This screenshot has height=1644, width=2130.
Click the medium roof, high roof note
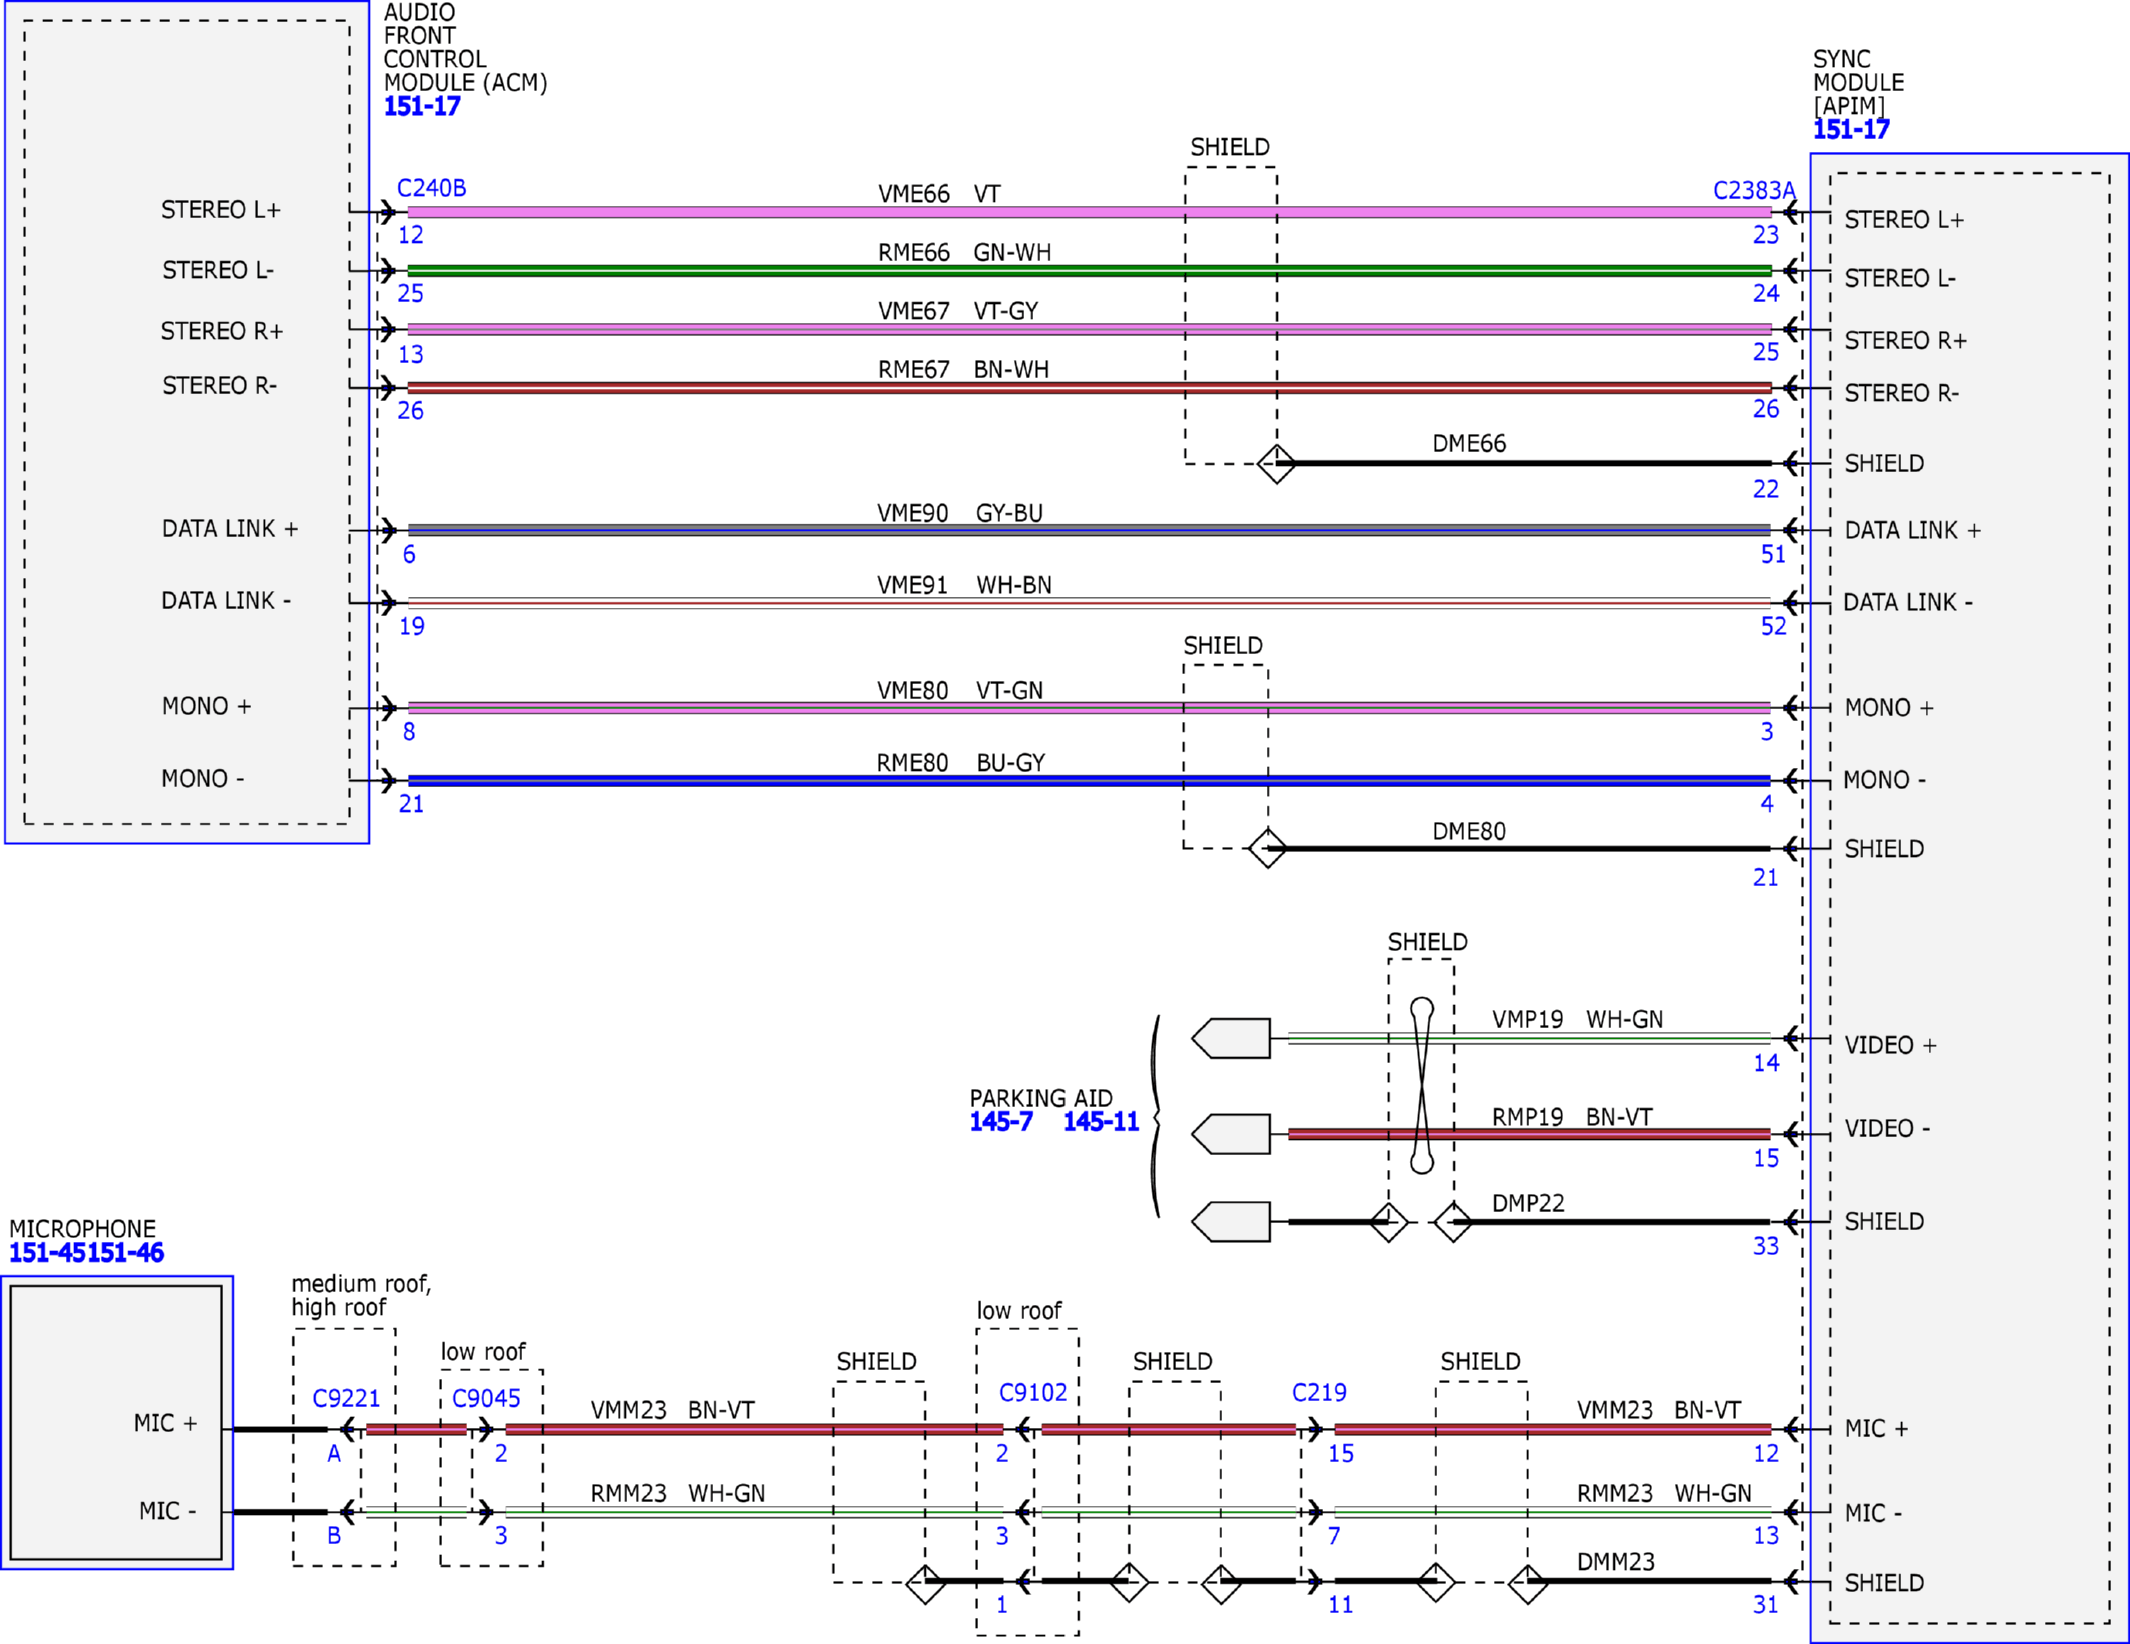[x=361, y=1295]
